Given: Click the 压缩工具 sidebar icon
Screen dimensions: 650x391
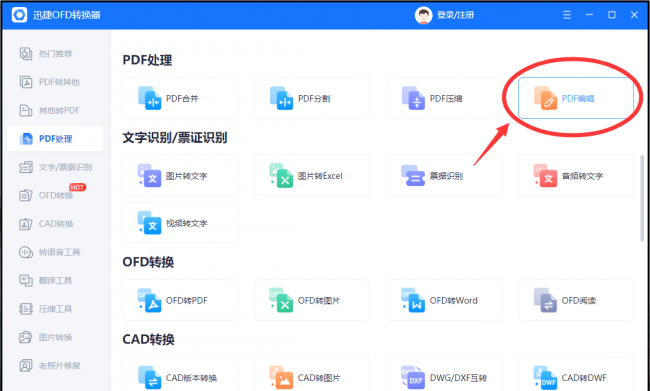Looking at the screenshot, I should tap(26, 309).
